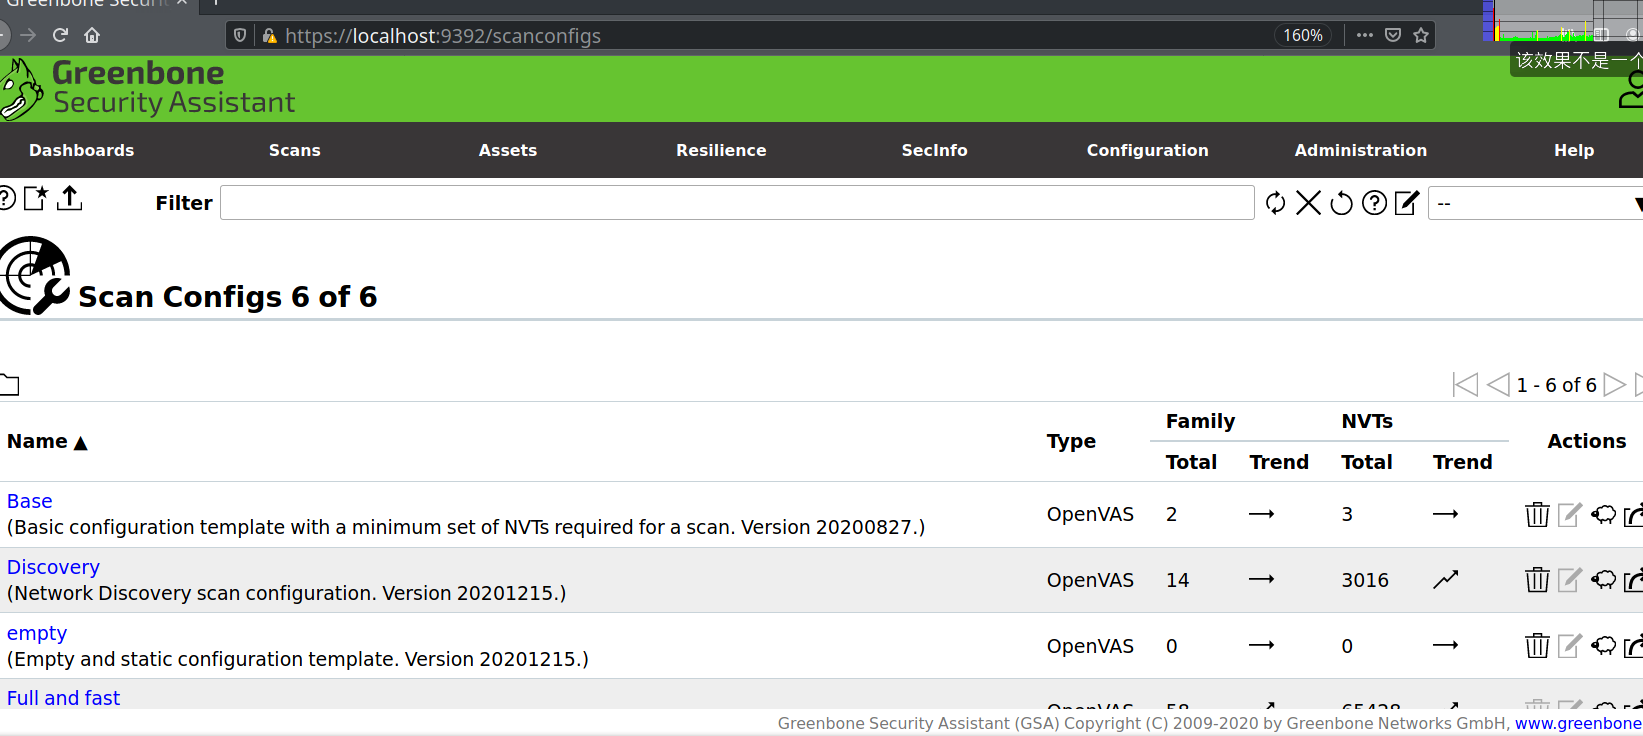Select the NVT total 3016 for Discovery
This screenshot has height=736, width=1643.
[1365, 580]
